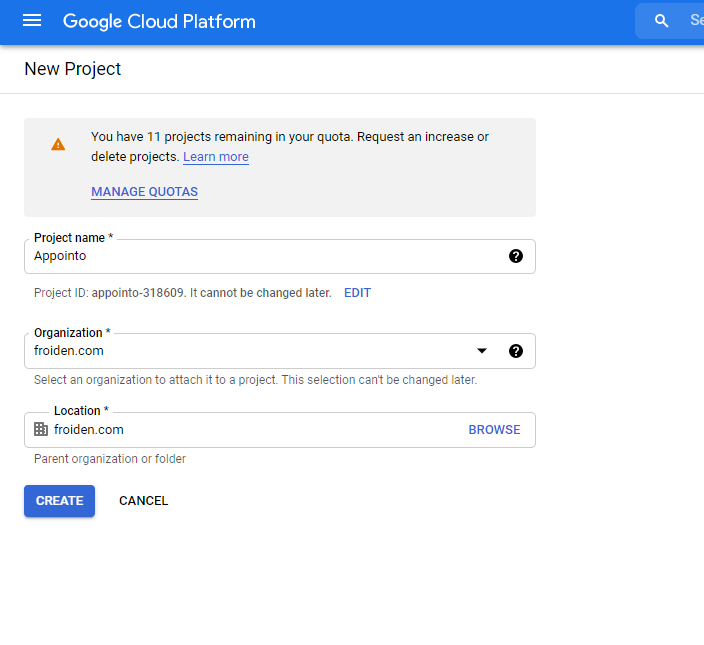Open the hamburger navigation menu
The image size is (704, 645).
click(32, 21)
